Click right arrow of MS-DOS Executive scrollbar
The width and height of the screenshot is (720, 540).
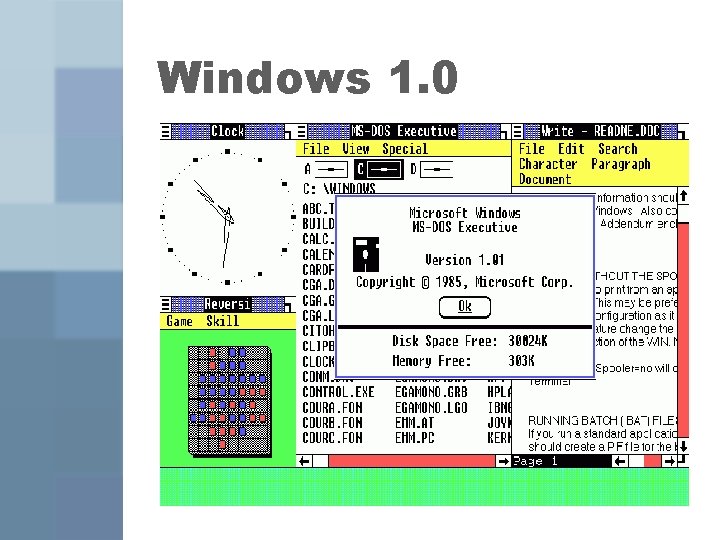(x=503, y=461)
